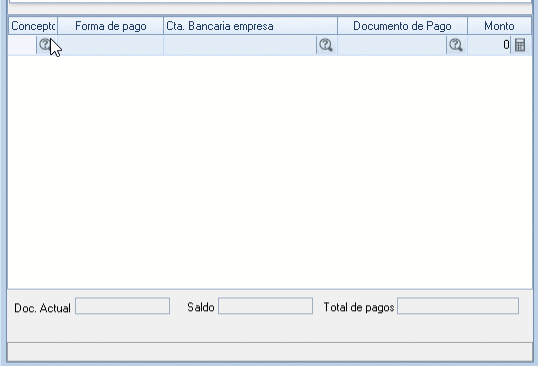Select the Cta. Bancaria empresa column header
This screenshot has height=366, width=538.
(250, 26)
